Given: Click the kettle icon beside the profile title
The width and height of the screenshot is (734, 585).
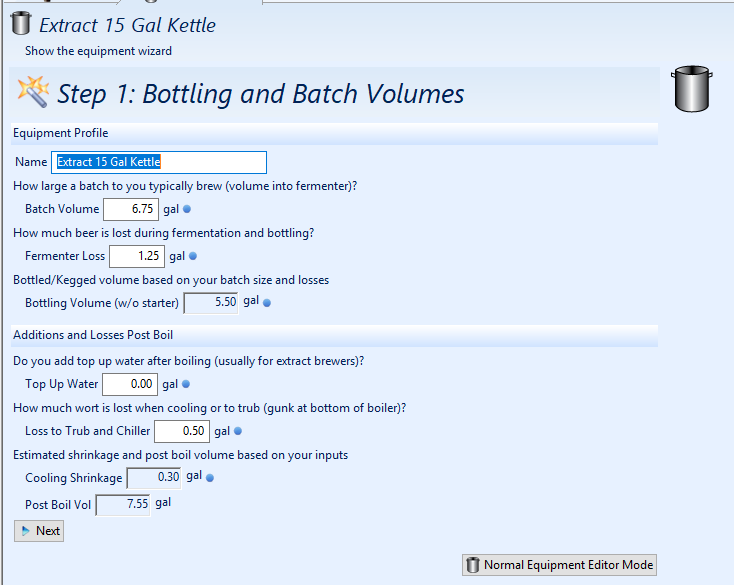Looking at the screenshot, I should tap(21, 23).
